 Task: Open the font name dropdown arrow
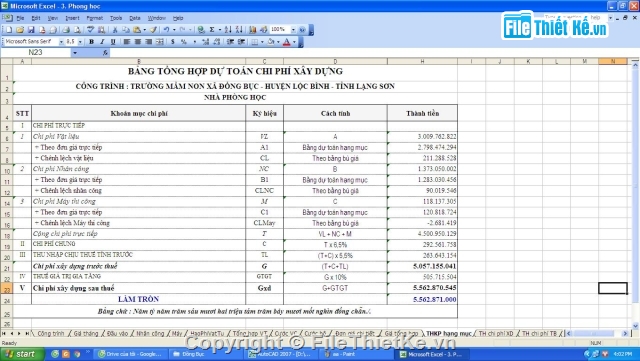click(x=61, y=42)
